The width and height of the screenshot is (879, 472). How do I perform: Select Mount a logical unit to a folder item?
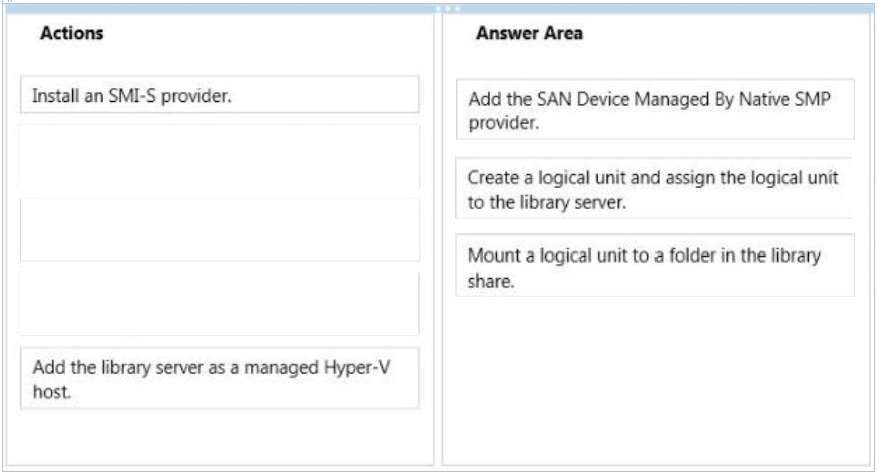coord(655,266)
